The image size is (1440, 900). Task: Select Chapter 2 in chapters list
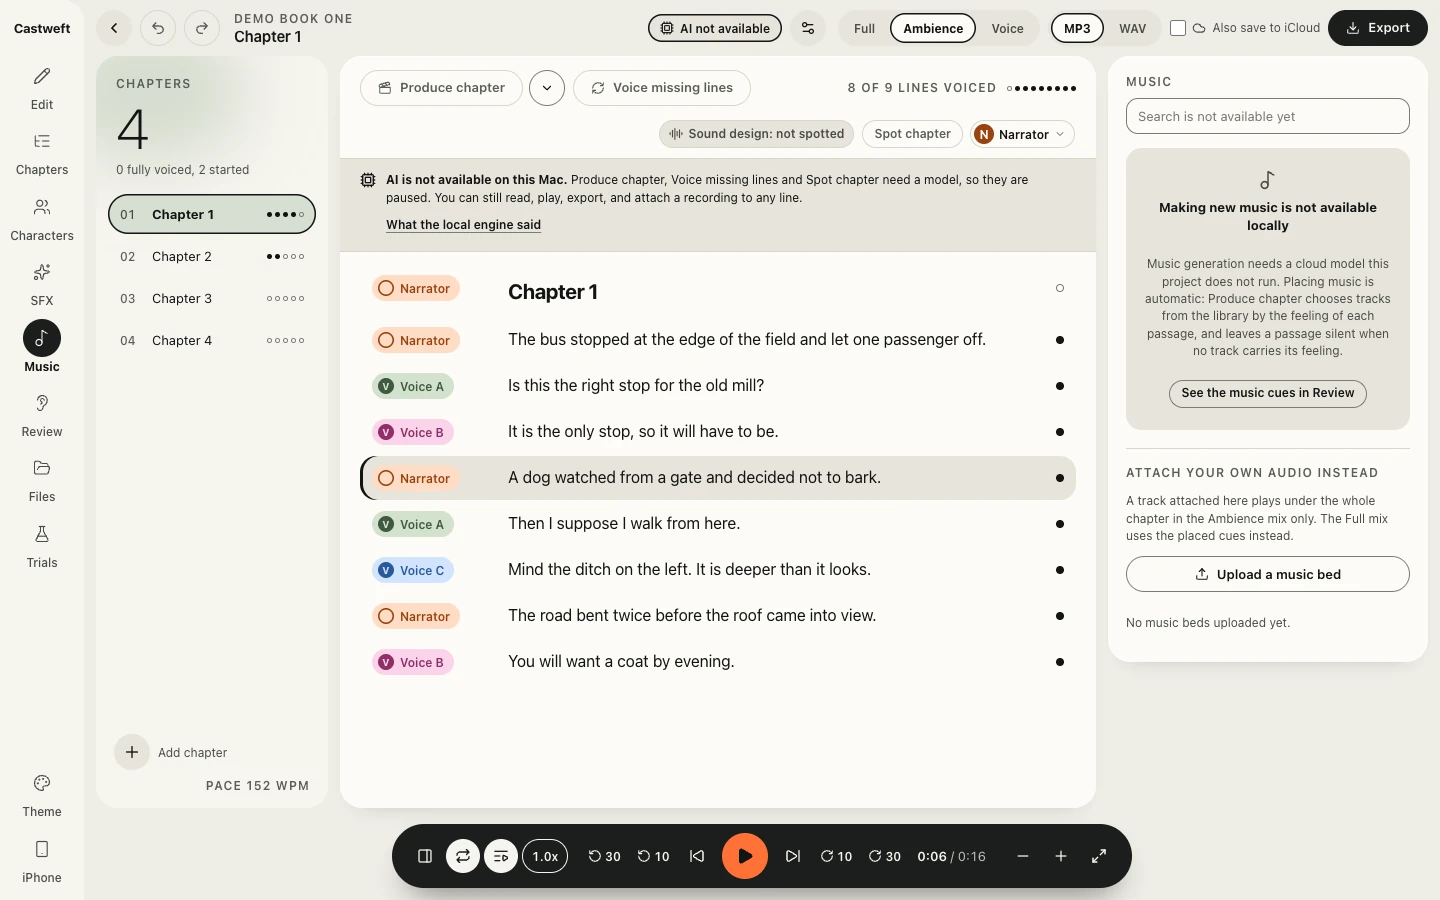tap(212, 257)
